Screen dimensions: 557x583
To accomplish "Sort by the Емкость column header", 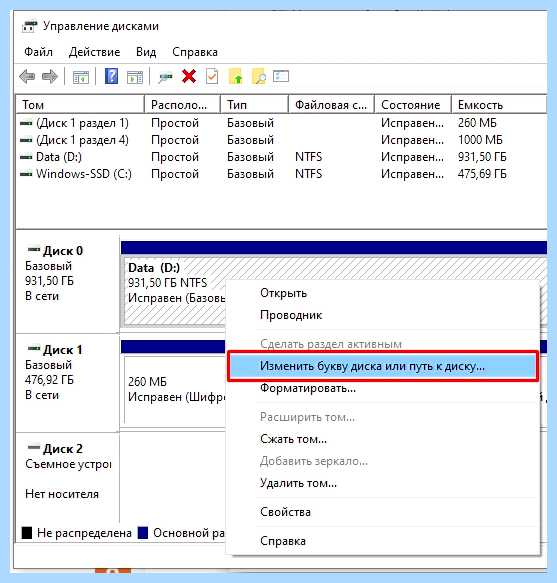I will [499, 105].
